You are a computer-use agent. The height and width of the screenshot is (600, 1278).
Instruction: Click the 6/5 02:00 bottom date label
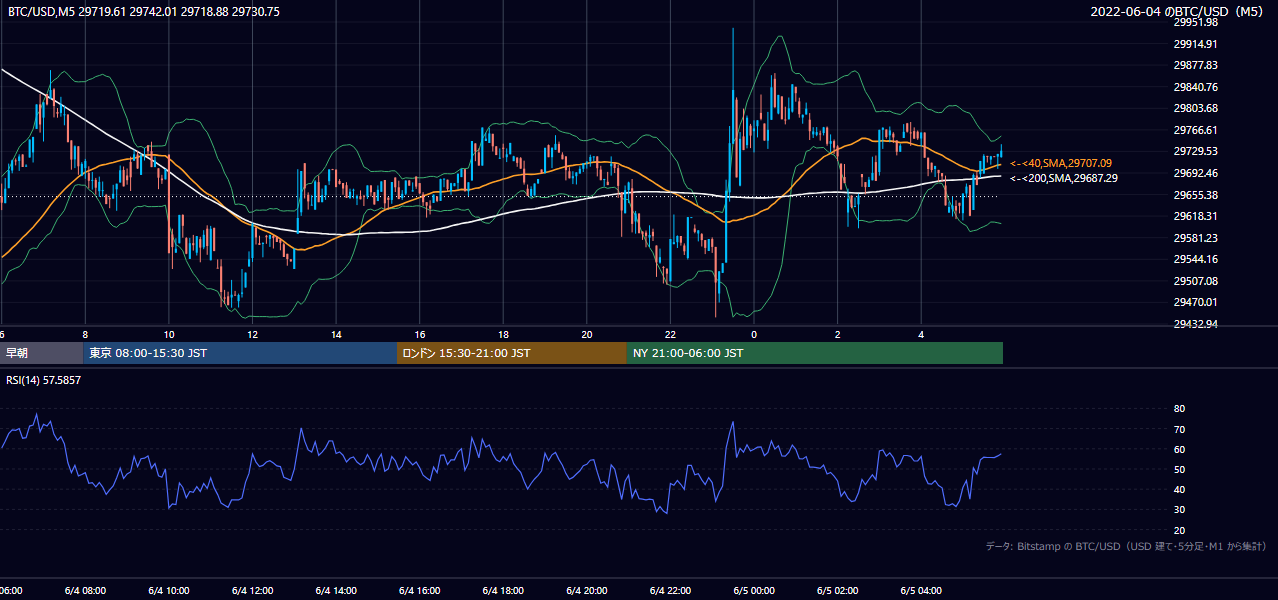[x=837, y=591]
